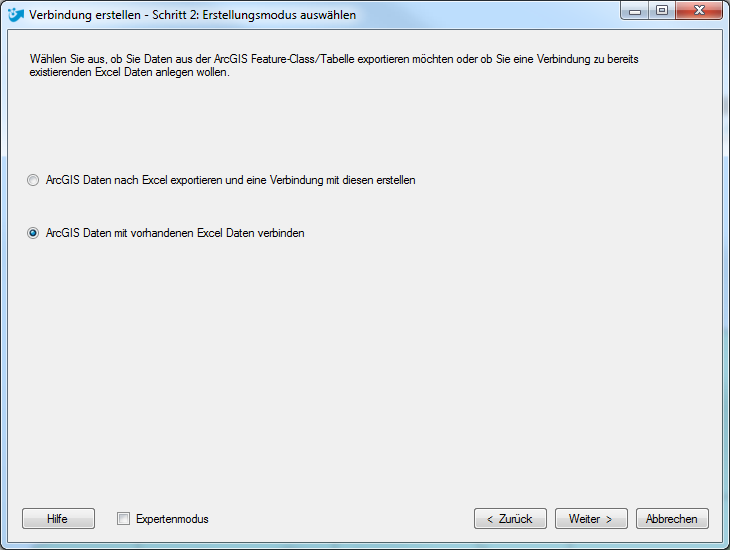This screenshot has width=730, height=550.
Task: Click the label 'ArcGIS Daten mit vorhandenen Excel Daten verbinden'
Action: (x=175, y=233)
